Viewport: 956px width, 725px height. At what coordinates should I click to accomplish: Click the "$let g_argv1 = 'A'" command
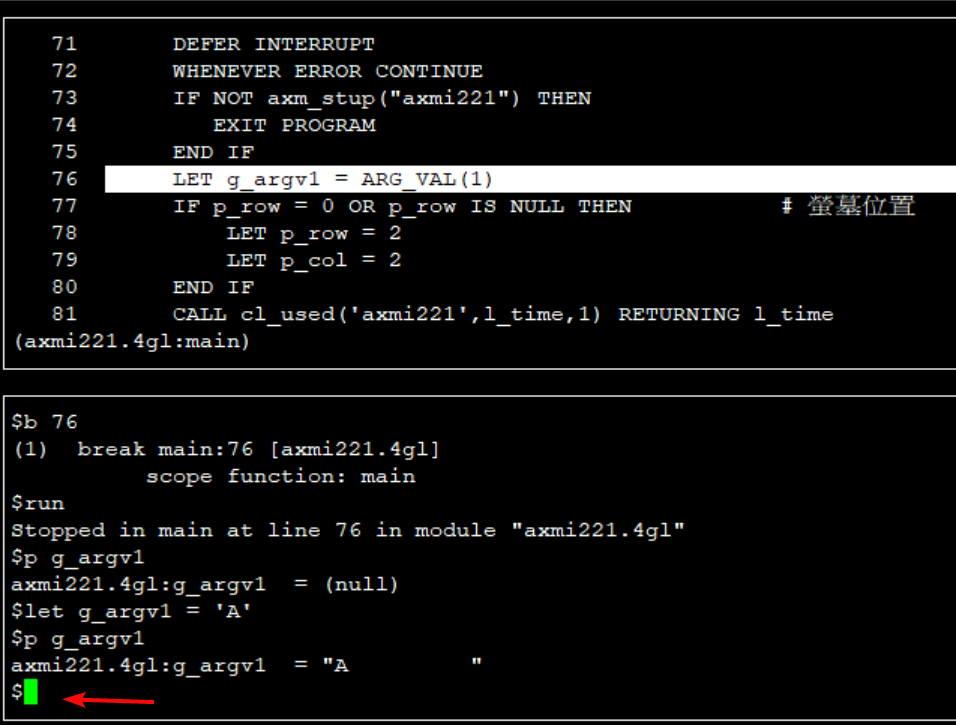tap(131, 611)
